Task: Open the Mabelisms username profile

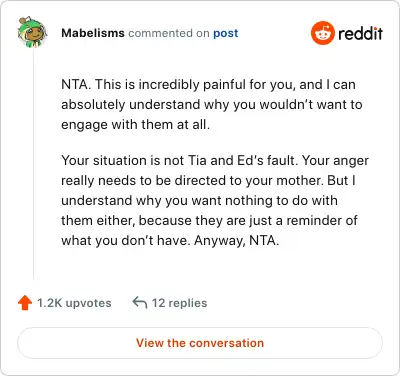Action: pyautogui.click(x=93, y=33)
